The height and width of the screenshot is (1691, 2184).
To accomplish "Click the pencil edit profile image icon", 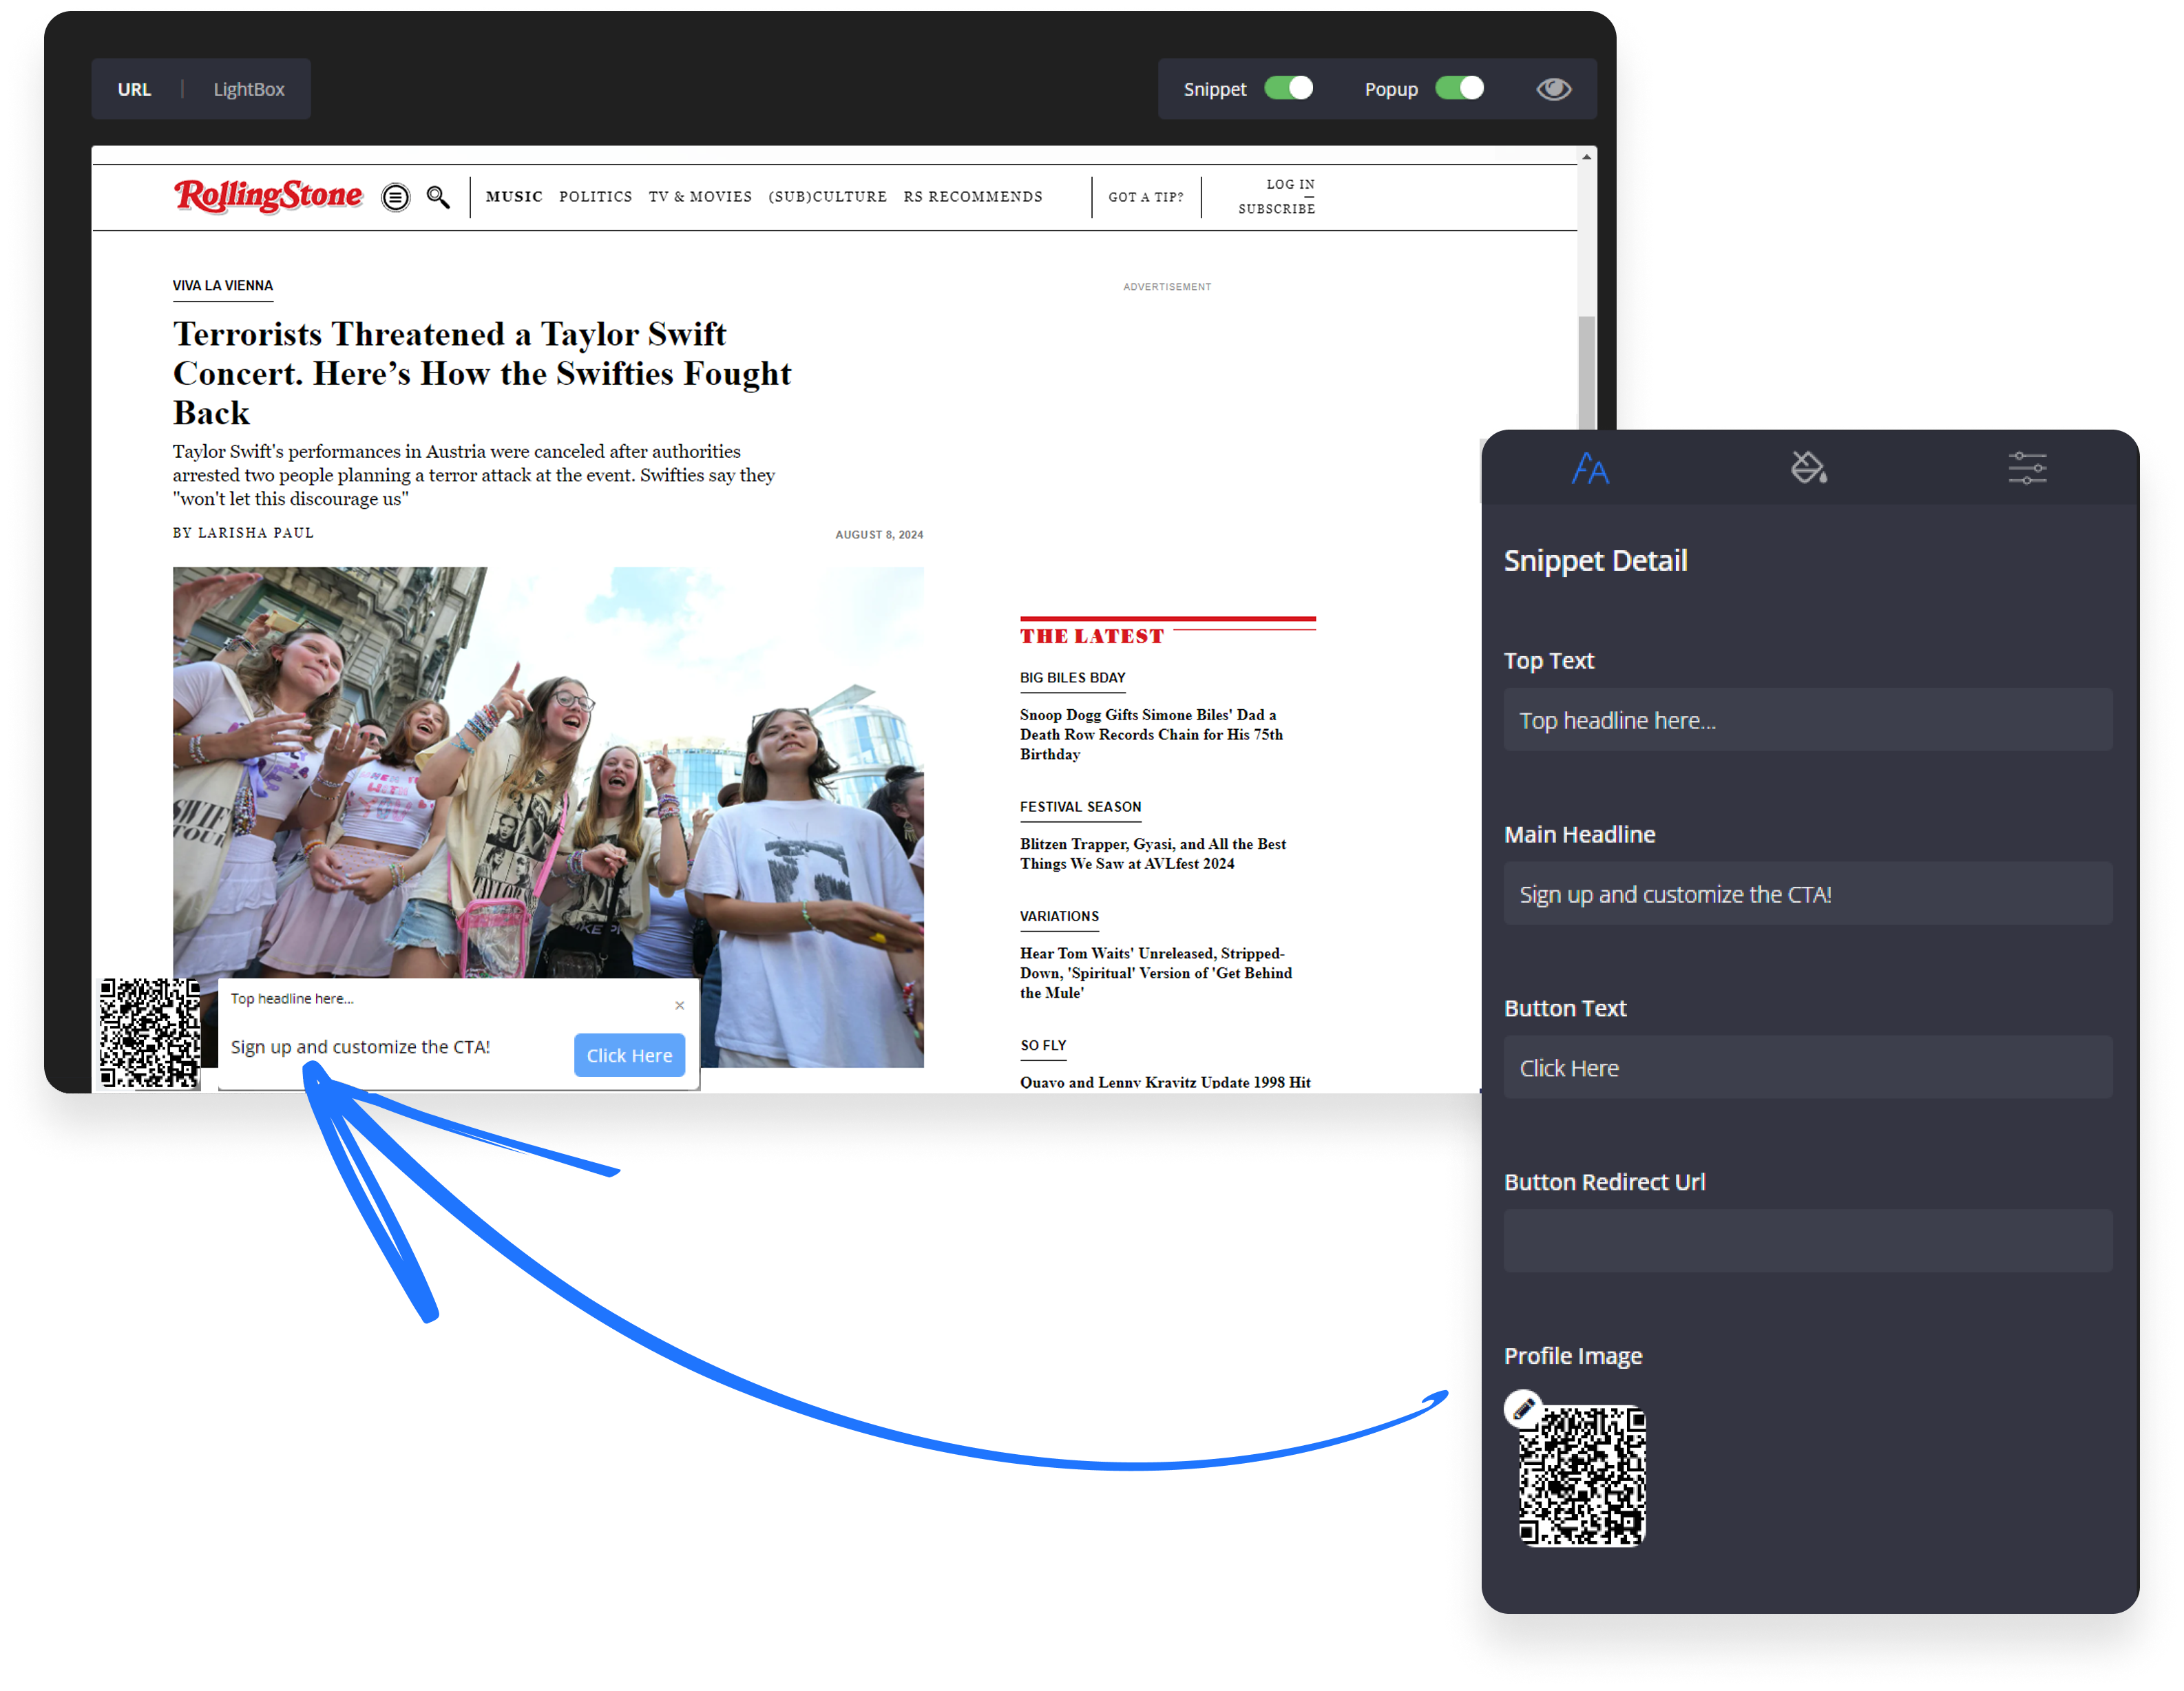I will (x=1522, y=1409).
